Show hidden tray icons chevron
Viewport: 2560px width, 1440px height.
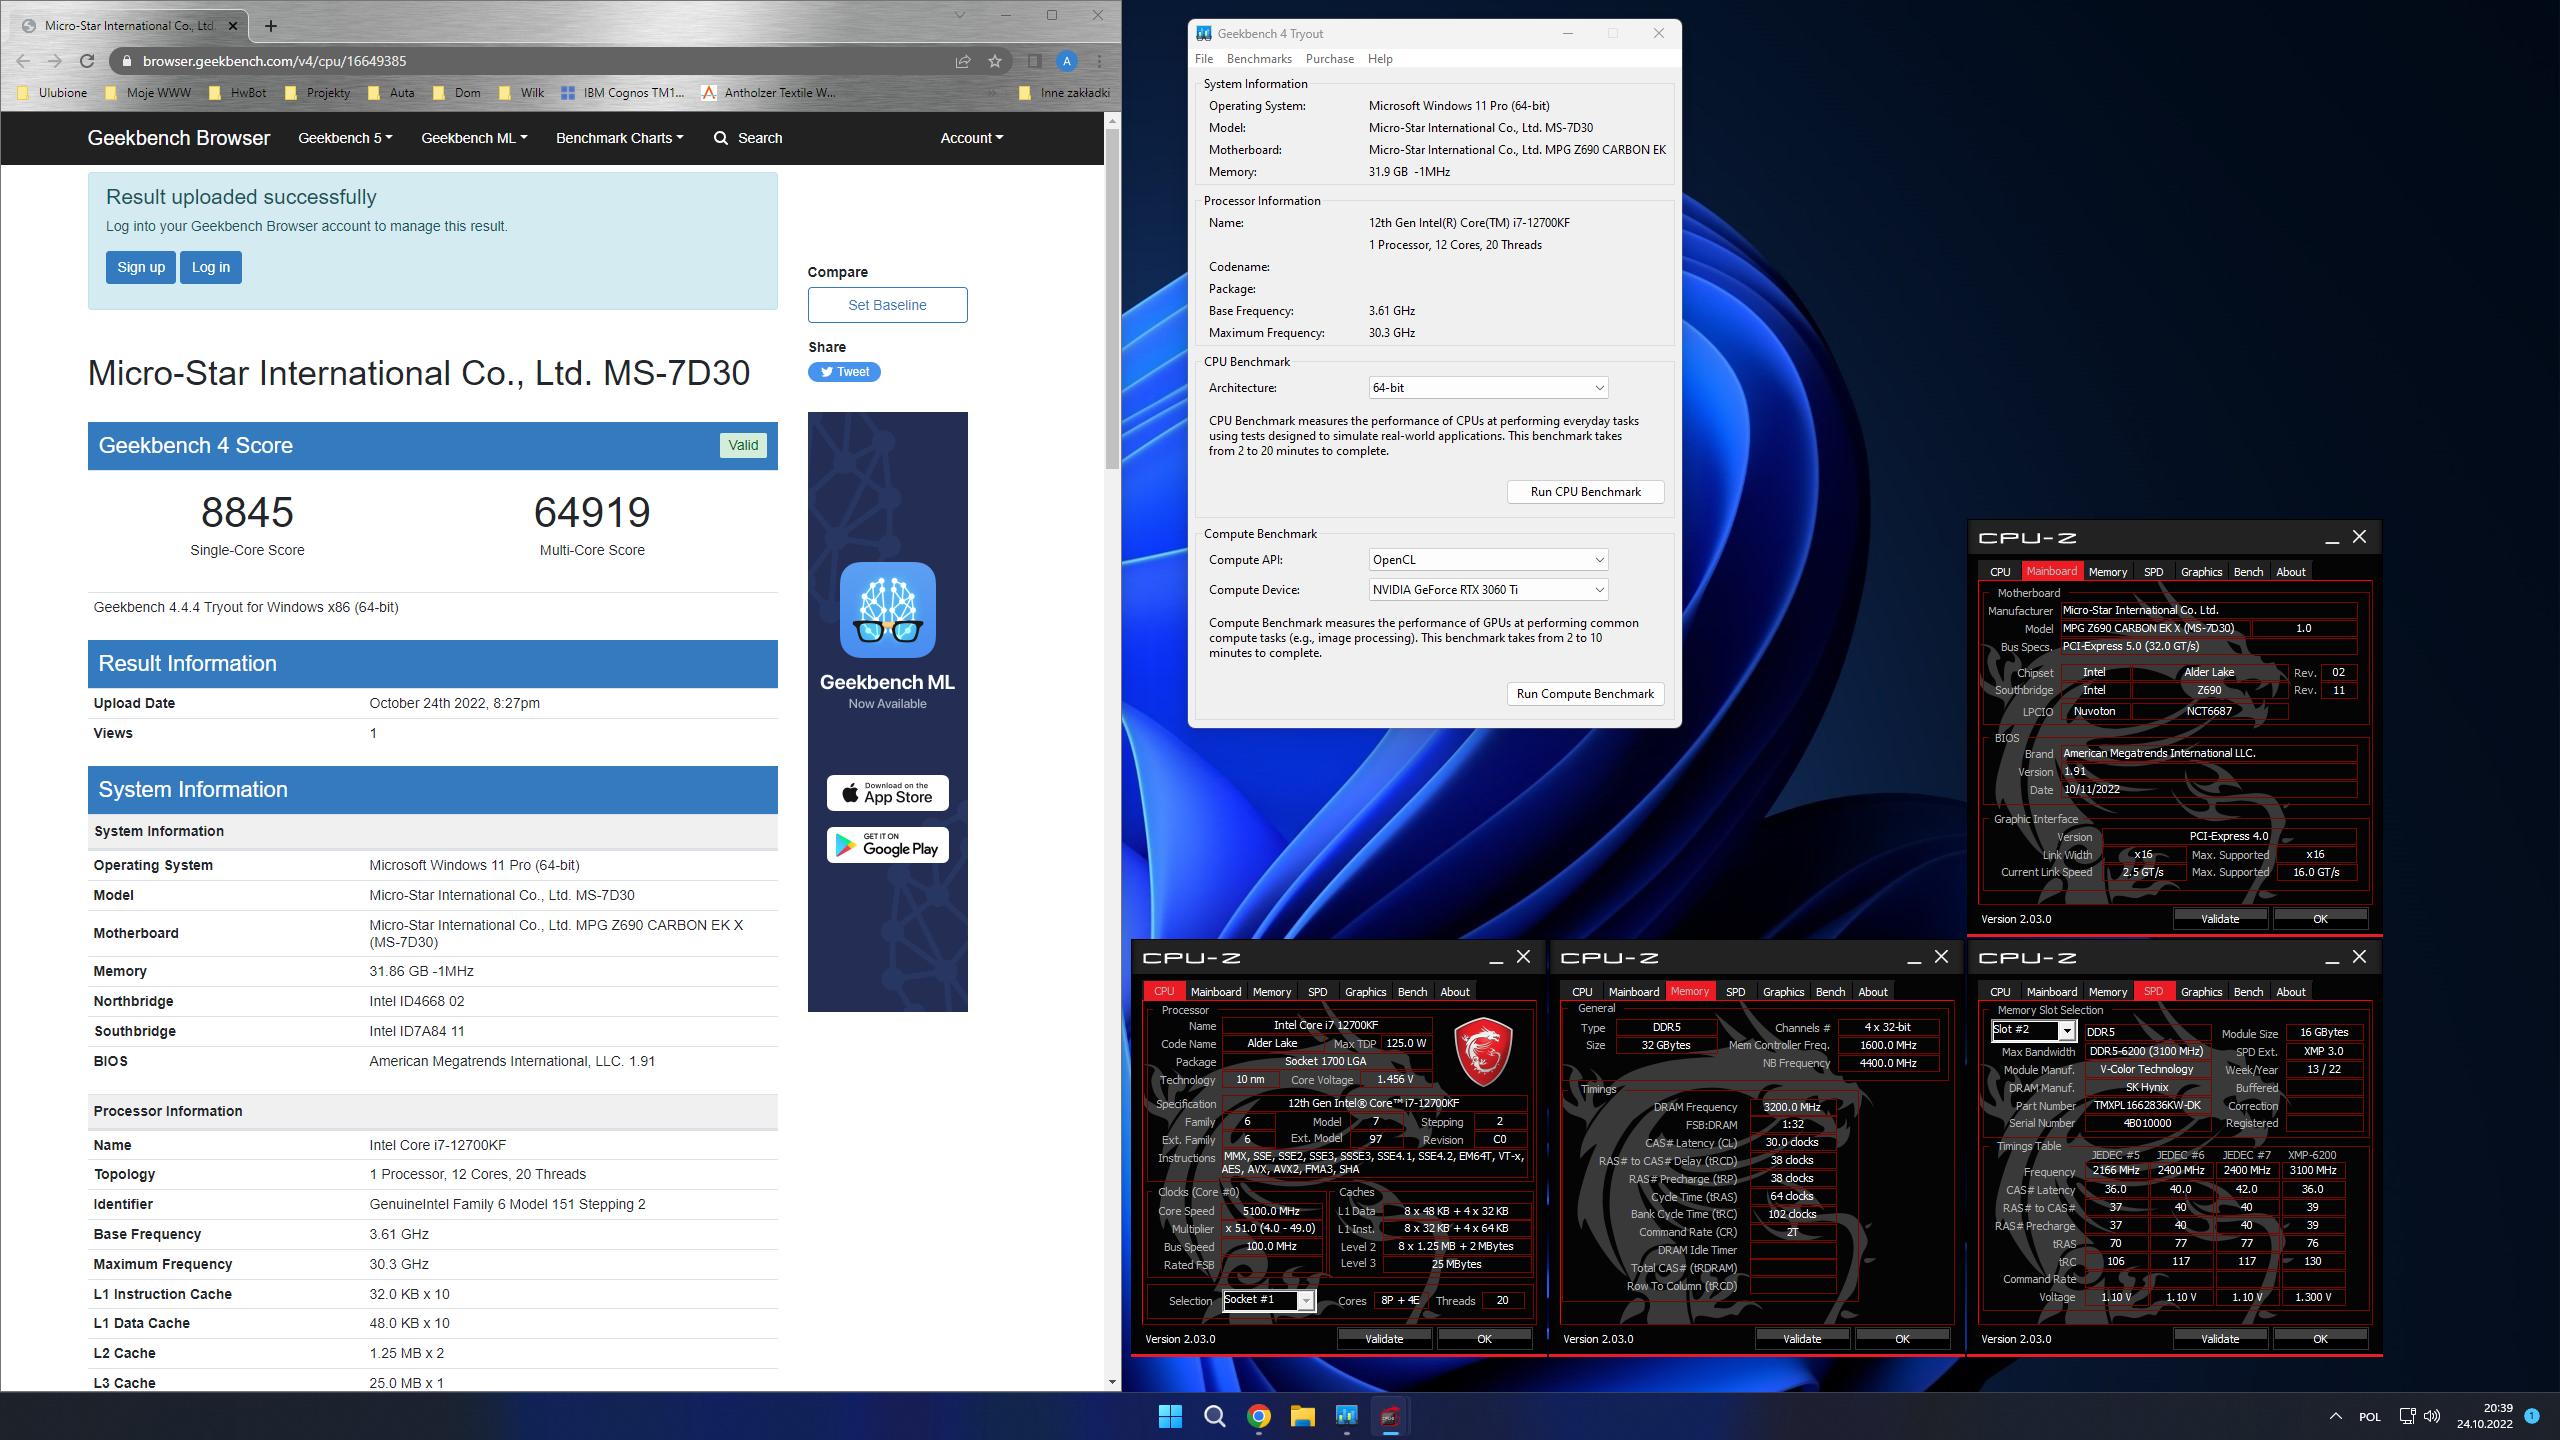(2336, 1416)
